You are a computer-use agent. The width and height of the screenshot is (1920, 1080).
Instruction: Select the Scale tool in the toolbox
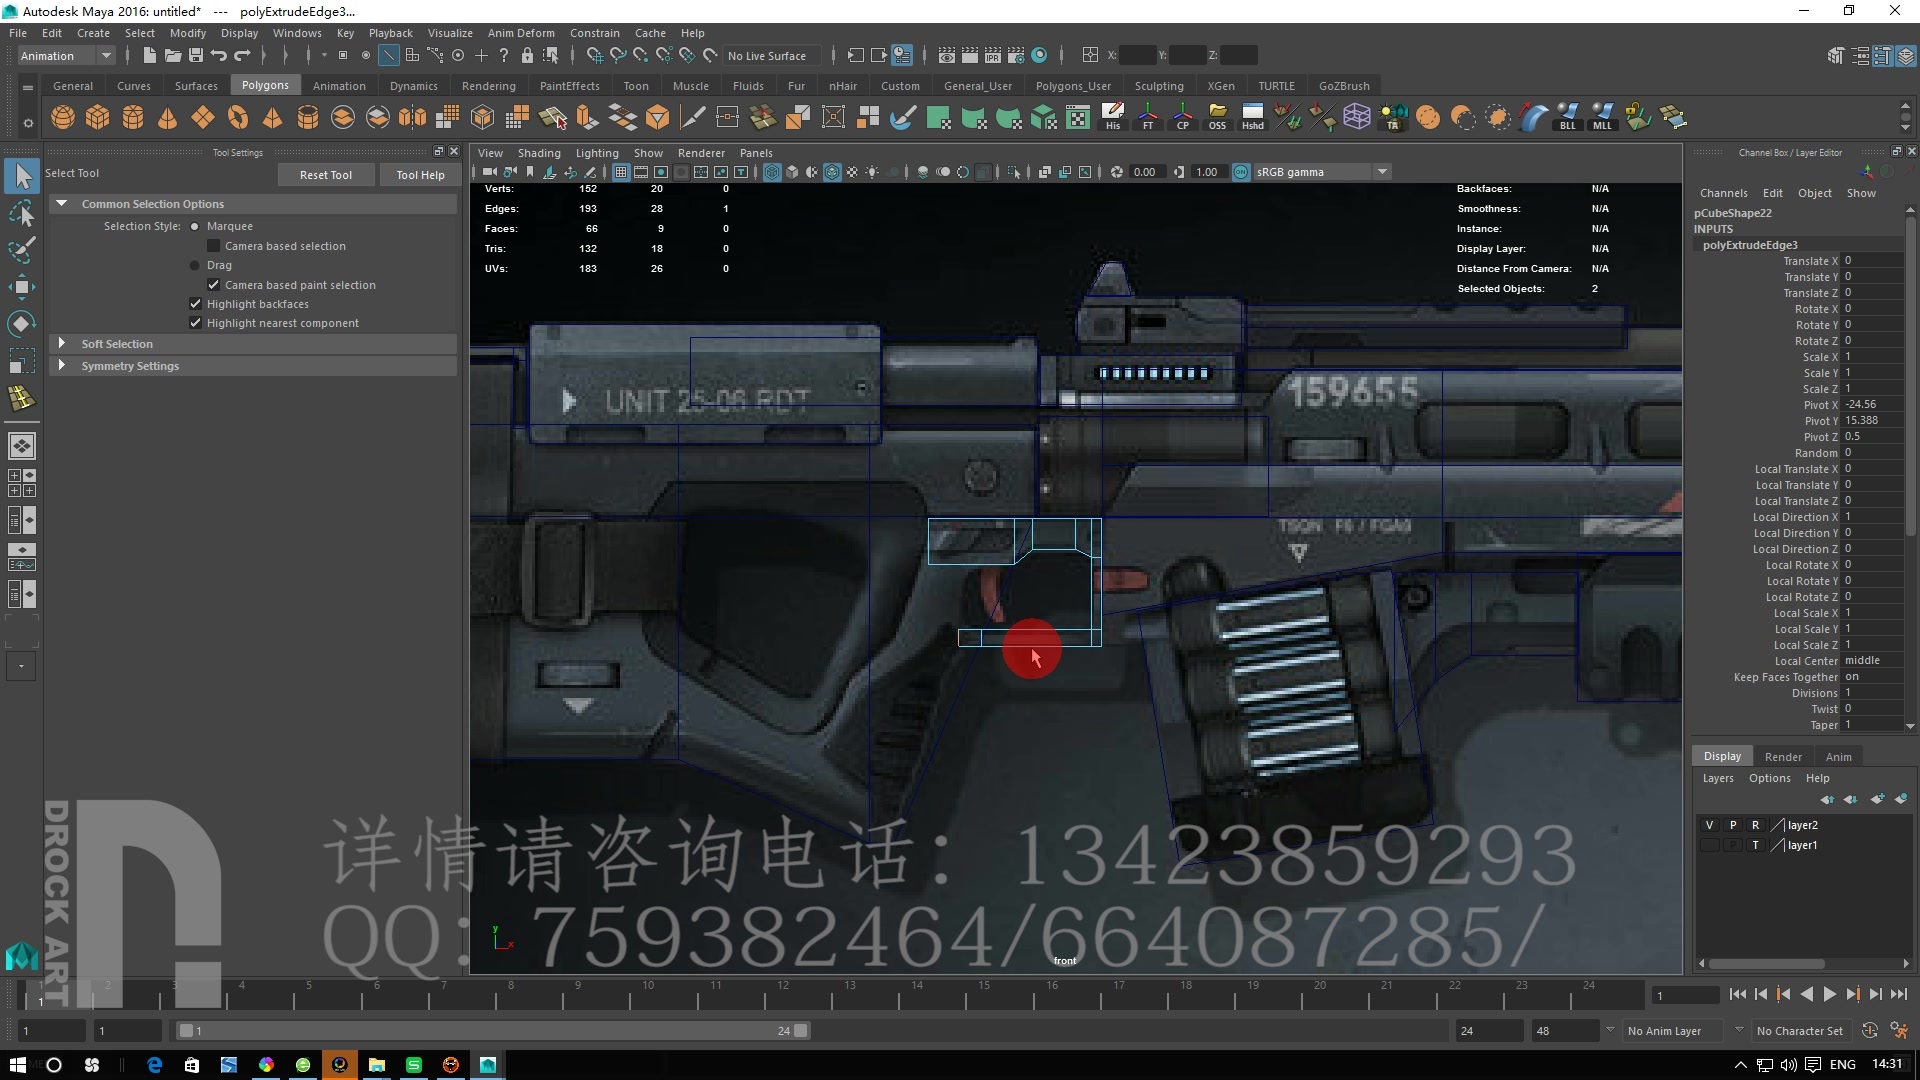[22, 360]
